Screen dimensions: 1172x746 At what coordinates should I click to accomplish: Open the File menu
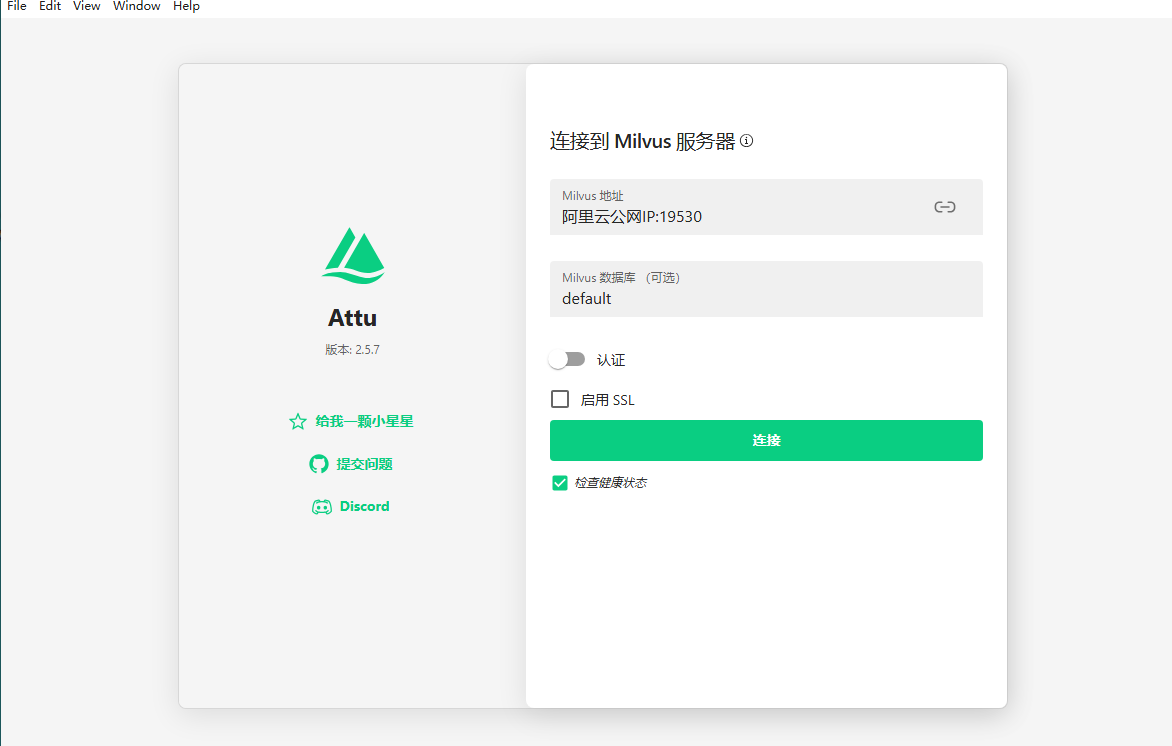16,6
